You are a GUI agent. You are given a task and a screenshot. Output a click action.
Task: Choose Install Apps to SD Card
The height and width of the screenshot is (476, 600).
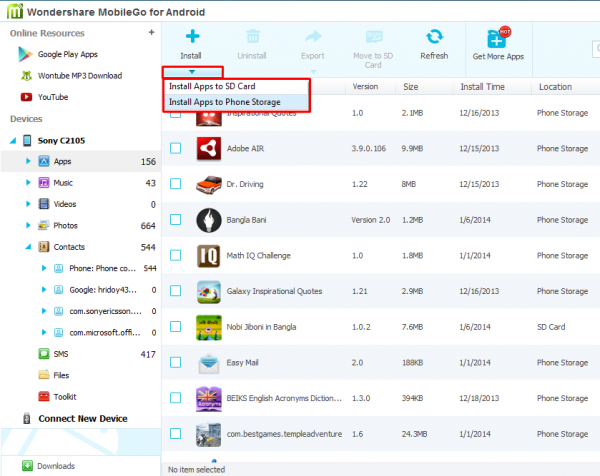[236, 86]
